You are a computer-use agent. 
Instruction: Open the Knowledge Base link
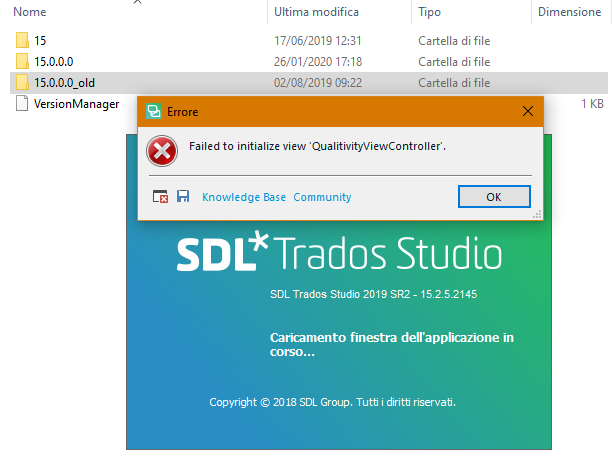click(244, 197)
